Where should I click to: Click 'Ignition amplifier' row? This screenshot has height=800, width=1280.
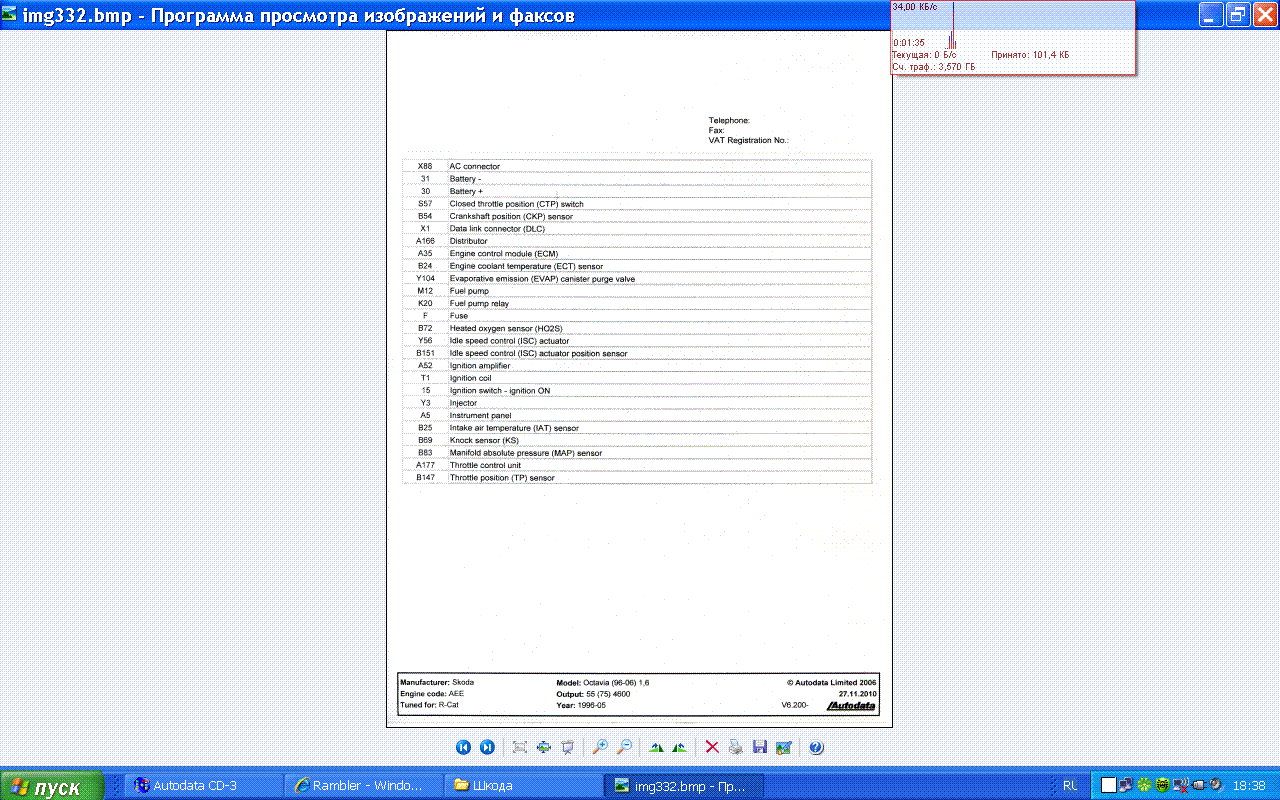[637, 366]
